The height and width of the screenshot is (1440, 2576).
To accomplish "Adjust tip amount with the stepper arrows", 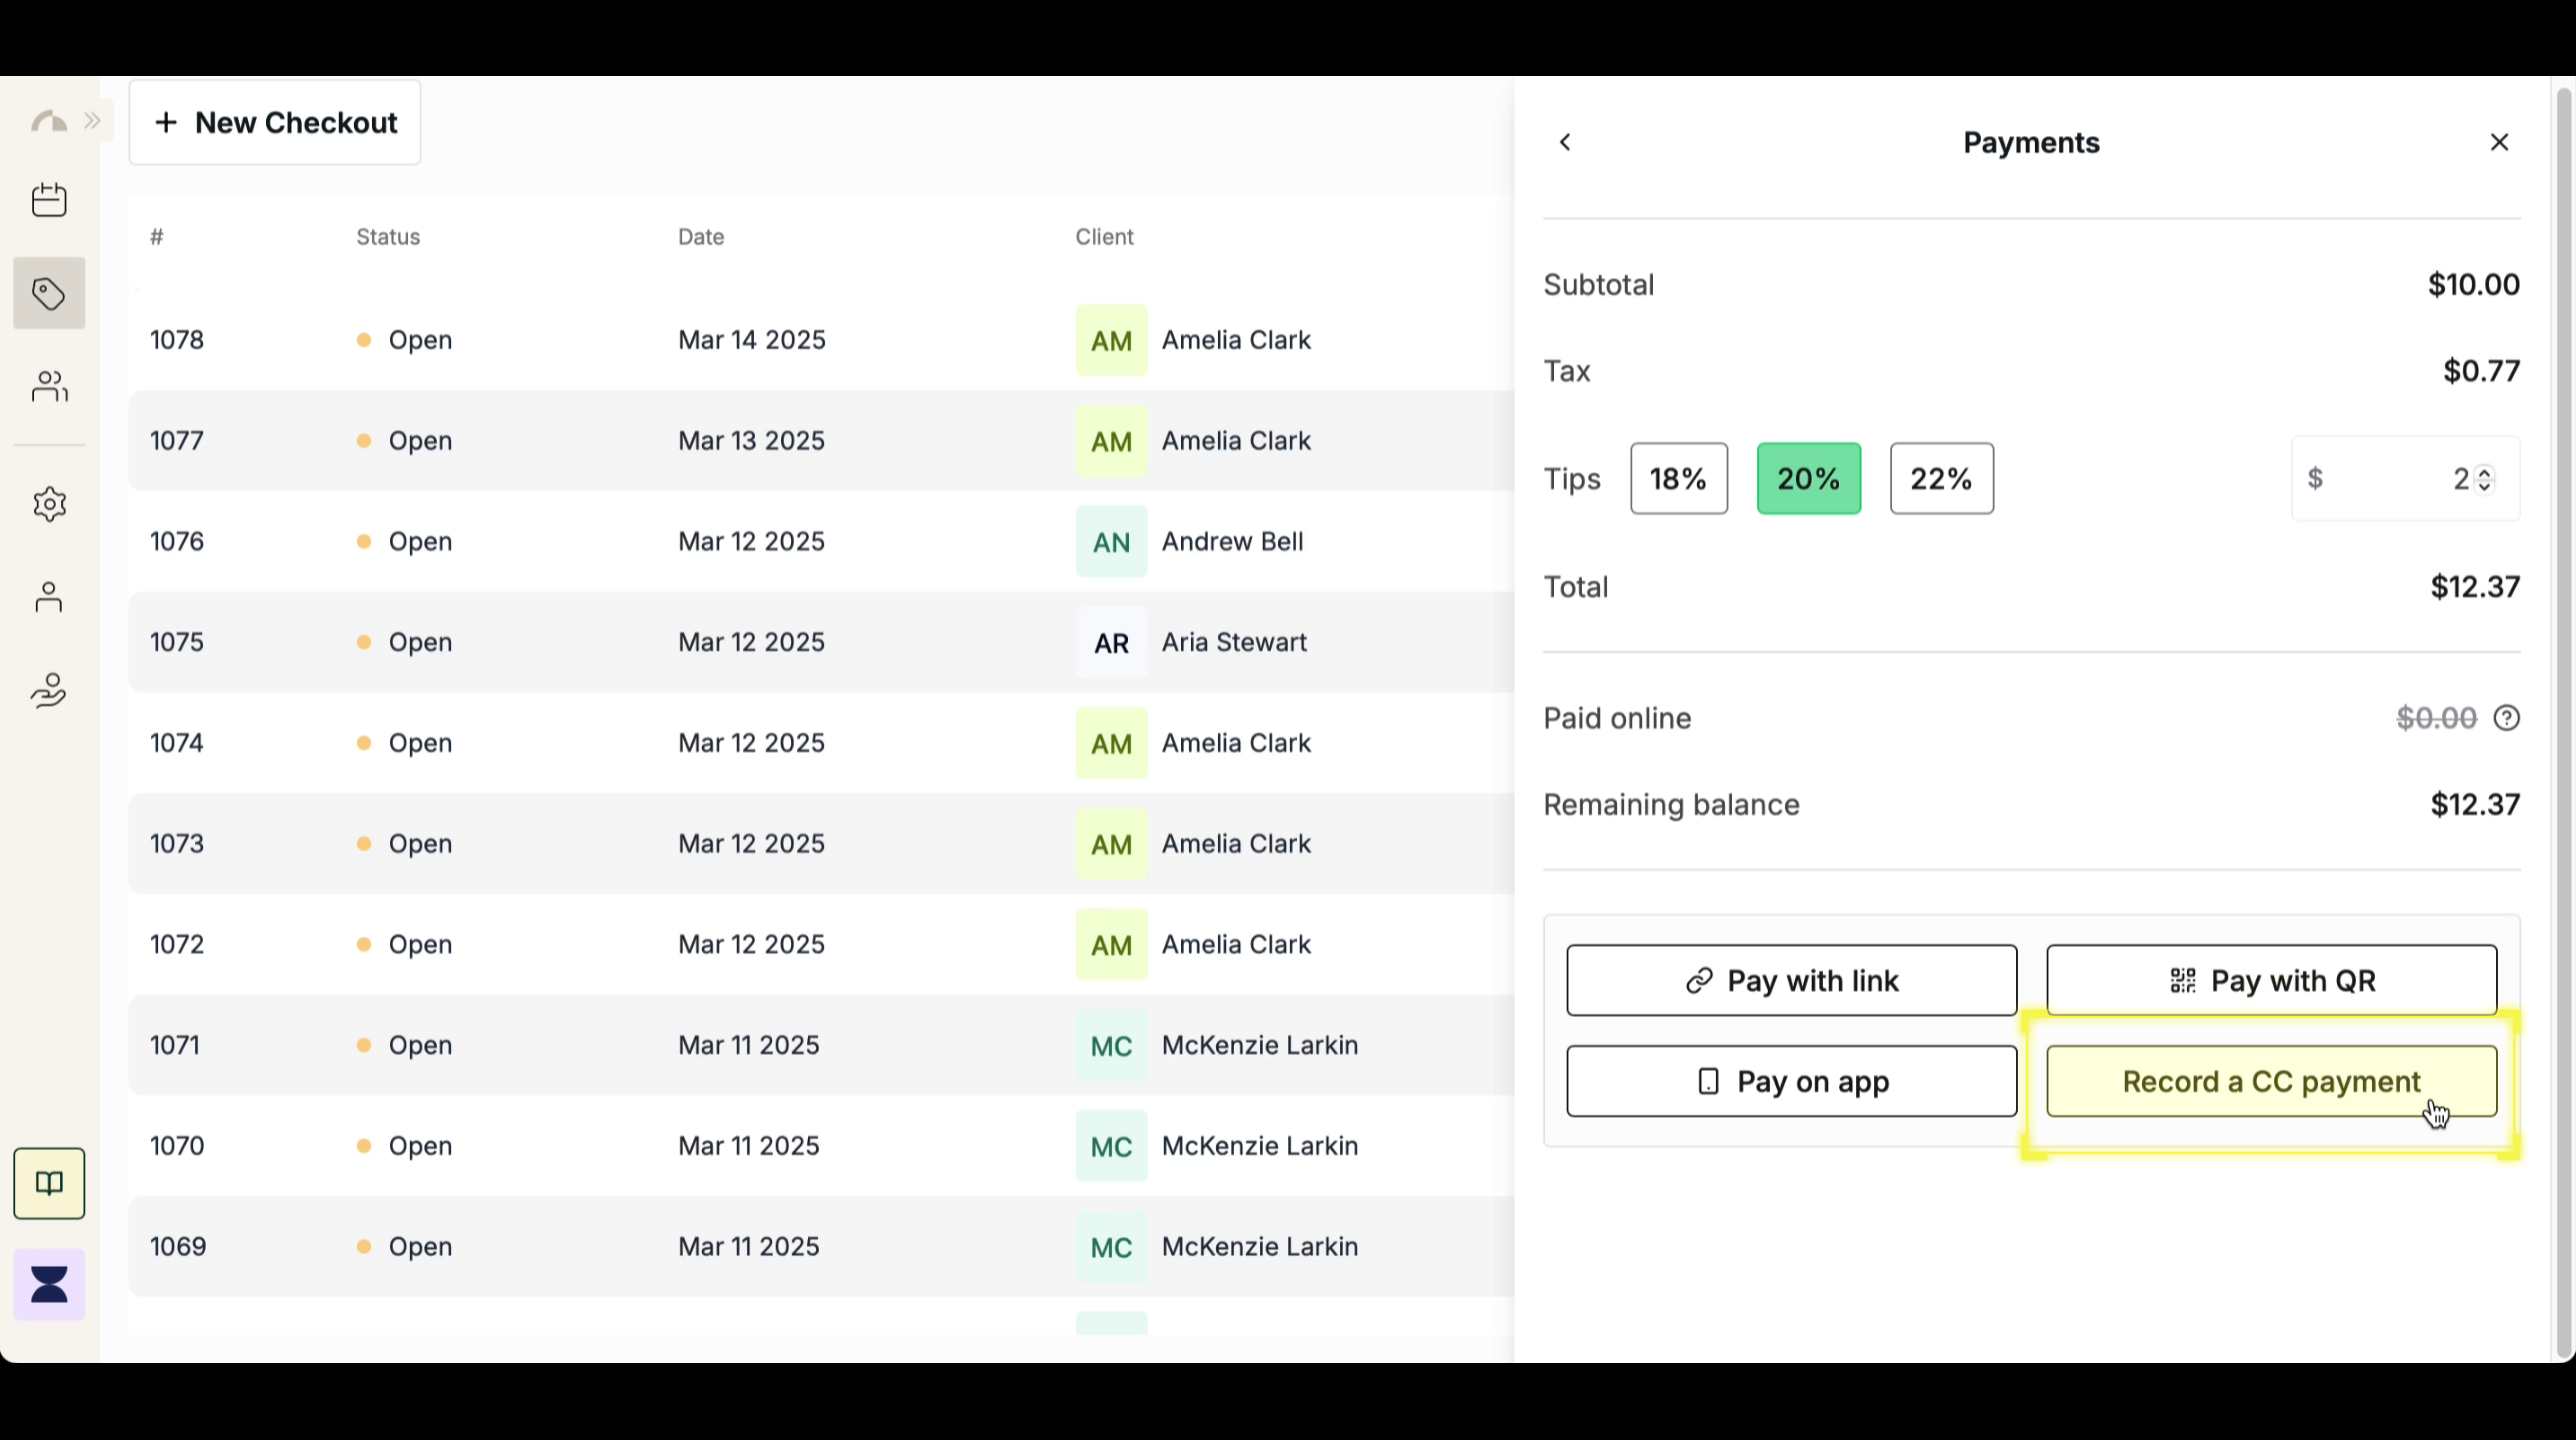I will coord(2485,479).
